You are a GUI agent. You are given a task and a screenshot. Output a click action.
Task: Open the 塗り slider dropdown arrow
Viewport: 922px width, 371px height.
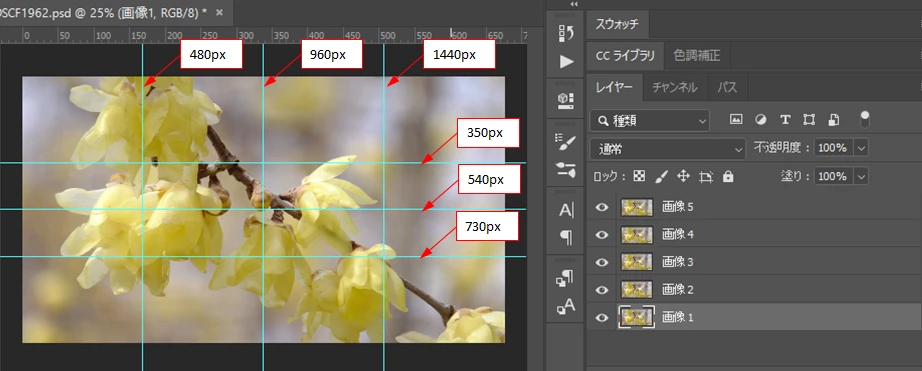pyautogui.click(x=861, y=176)
